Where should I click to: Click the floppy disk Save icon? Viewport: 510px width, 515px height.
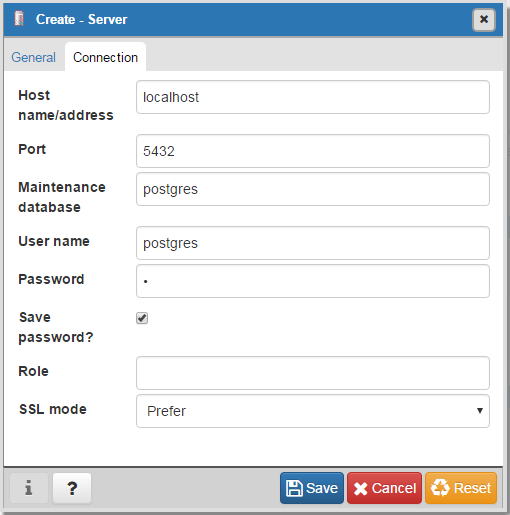tap(294, 488)
